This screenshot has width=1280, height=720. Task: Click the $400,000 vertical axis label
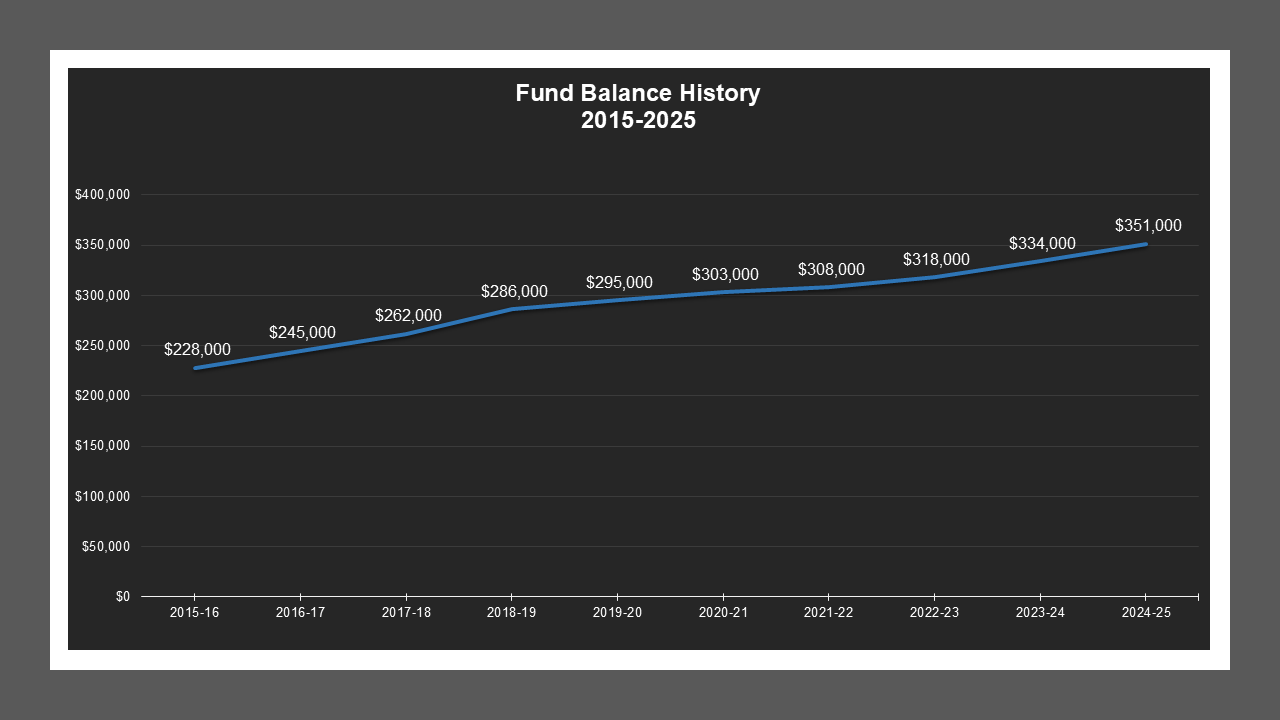[x=103, y=194]
